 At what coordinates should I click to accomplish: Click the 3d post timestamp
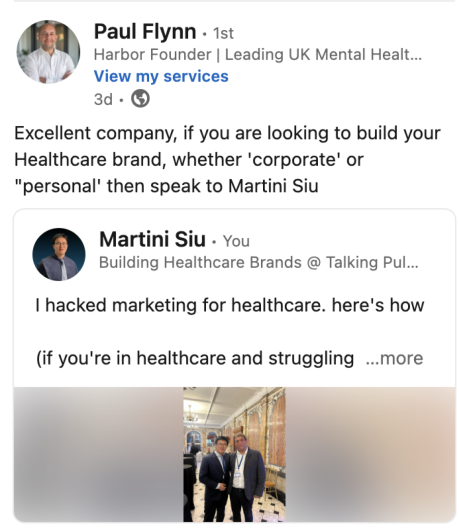coord(103,99)
